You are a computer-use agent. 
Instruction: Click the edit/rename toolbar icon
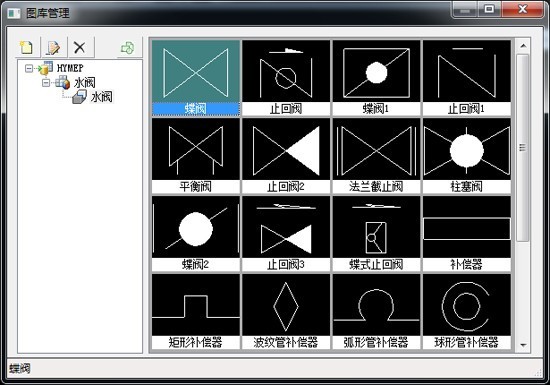[53, 47]
